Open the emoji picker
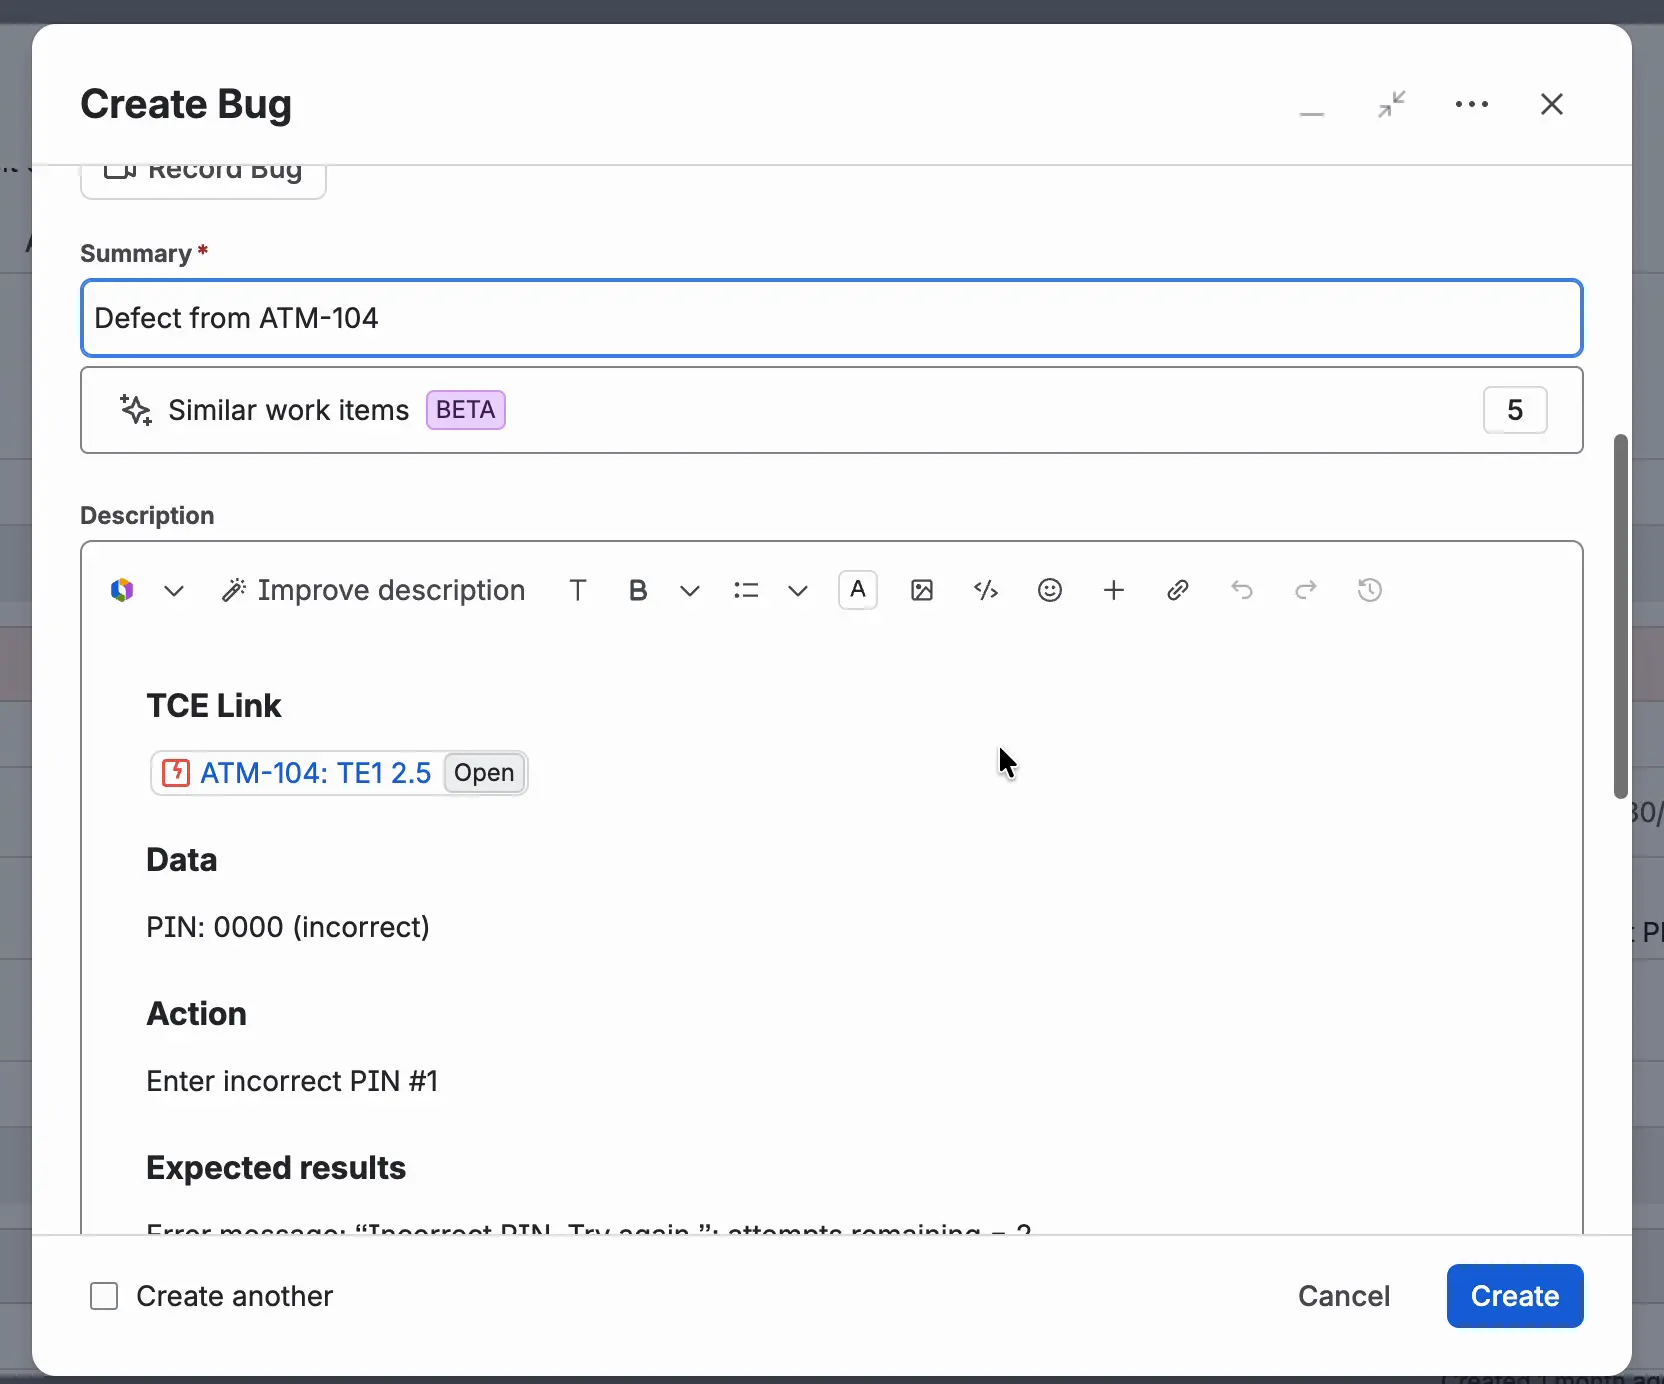 click(1050, 590)
